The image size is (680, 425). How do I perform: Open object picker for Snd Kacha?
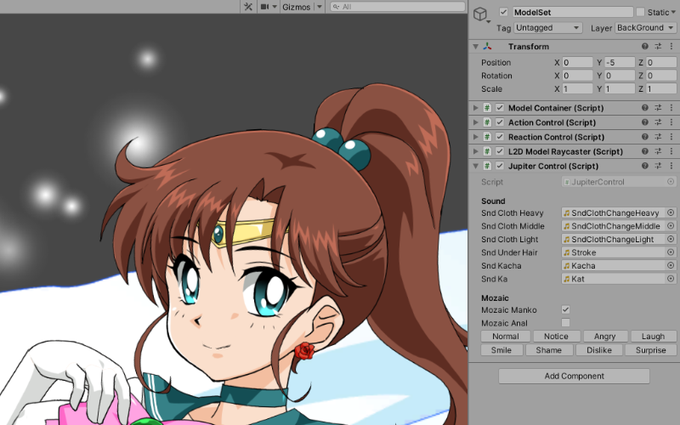[670, 265]
